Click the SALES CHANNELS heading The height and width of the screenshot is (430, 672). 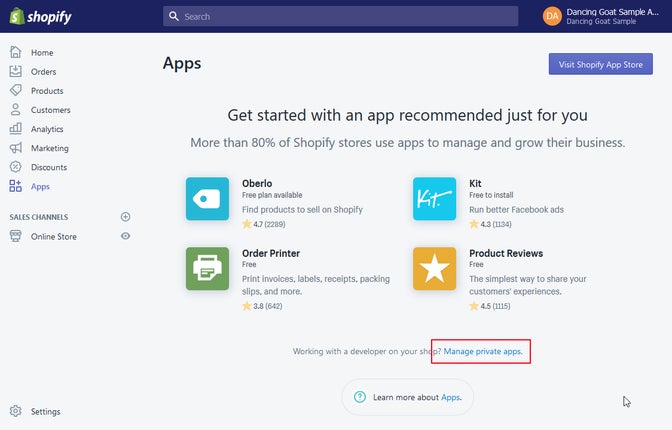click(x=39, y=217)
